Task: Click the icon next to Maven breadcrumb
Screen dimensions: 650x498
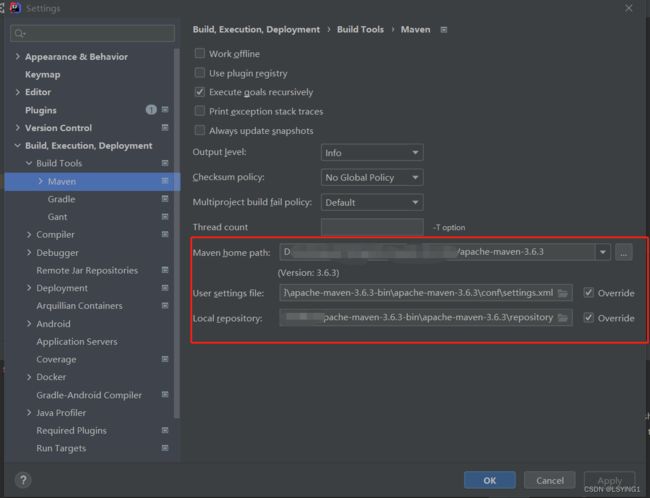Action: (x=444, y=30)
